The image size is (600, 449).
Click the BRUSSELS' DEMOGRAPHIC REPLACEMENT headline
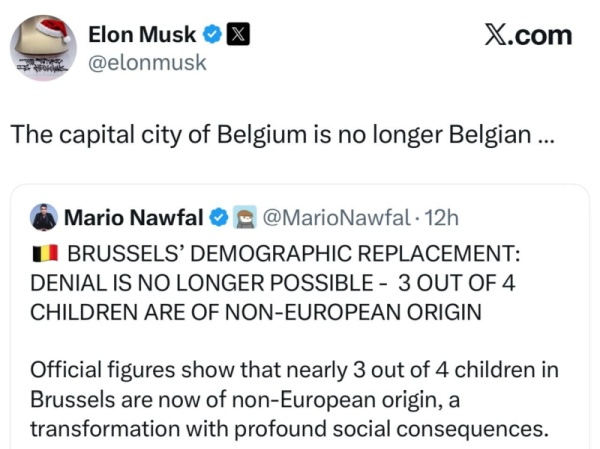(292, 253)
